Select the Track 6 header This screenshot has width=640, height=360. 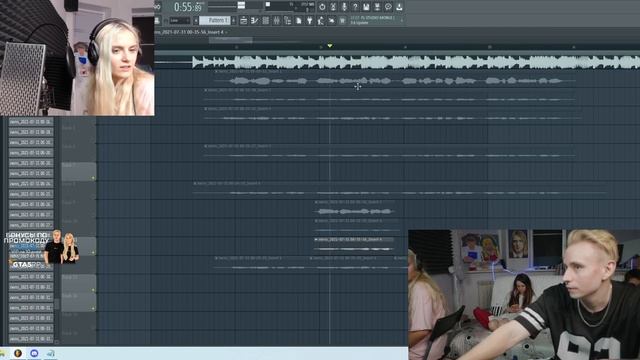(x=78, y=153)
